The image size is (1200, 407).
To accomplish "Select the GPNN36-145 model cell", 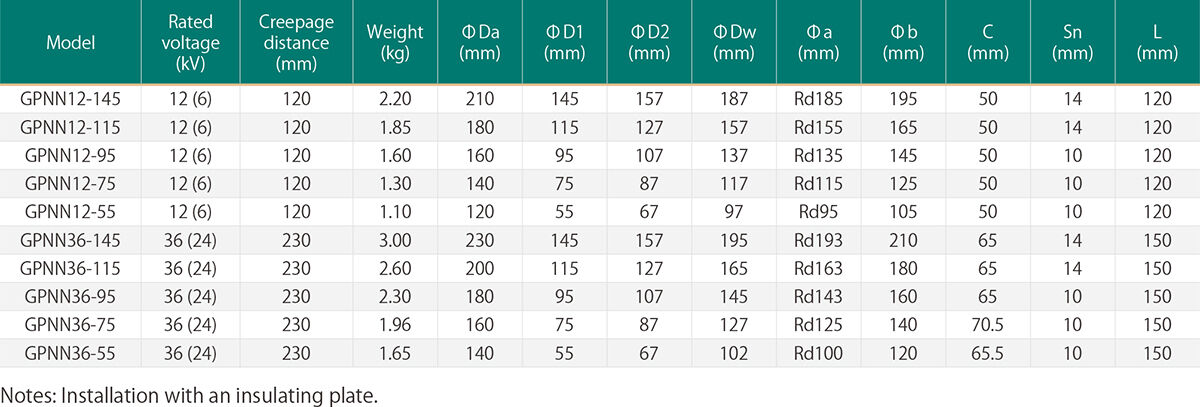I will click(70, 240).
